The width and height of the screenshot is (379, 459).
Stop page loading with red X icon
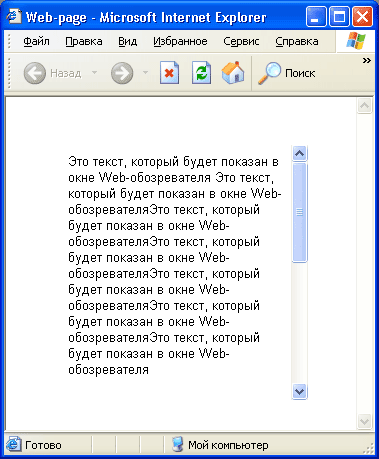(169, 72)
